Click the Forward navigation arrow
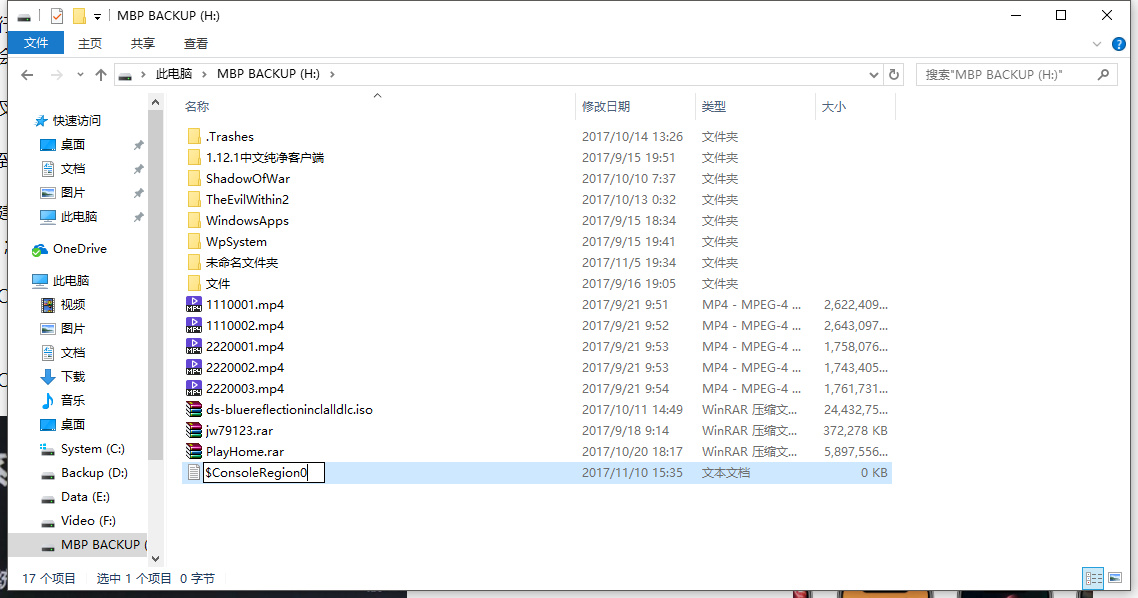The height and width of the screenshot is (598, 1138). pyautogui.click(x=56, y=74)
